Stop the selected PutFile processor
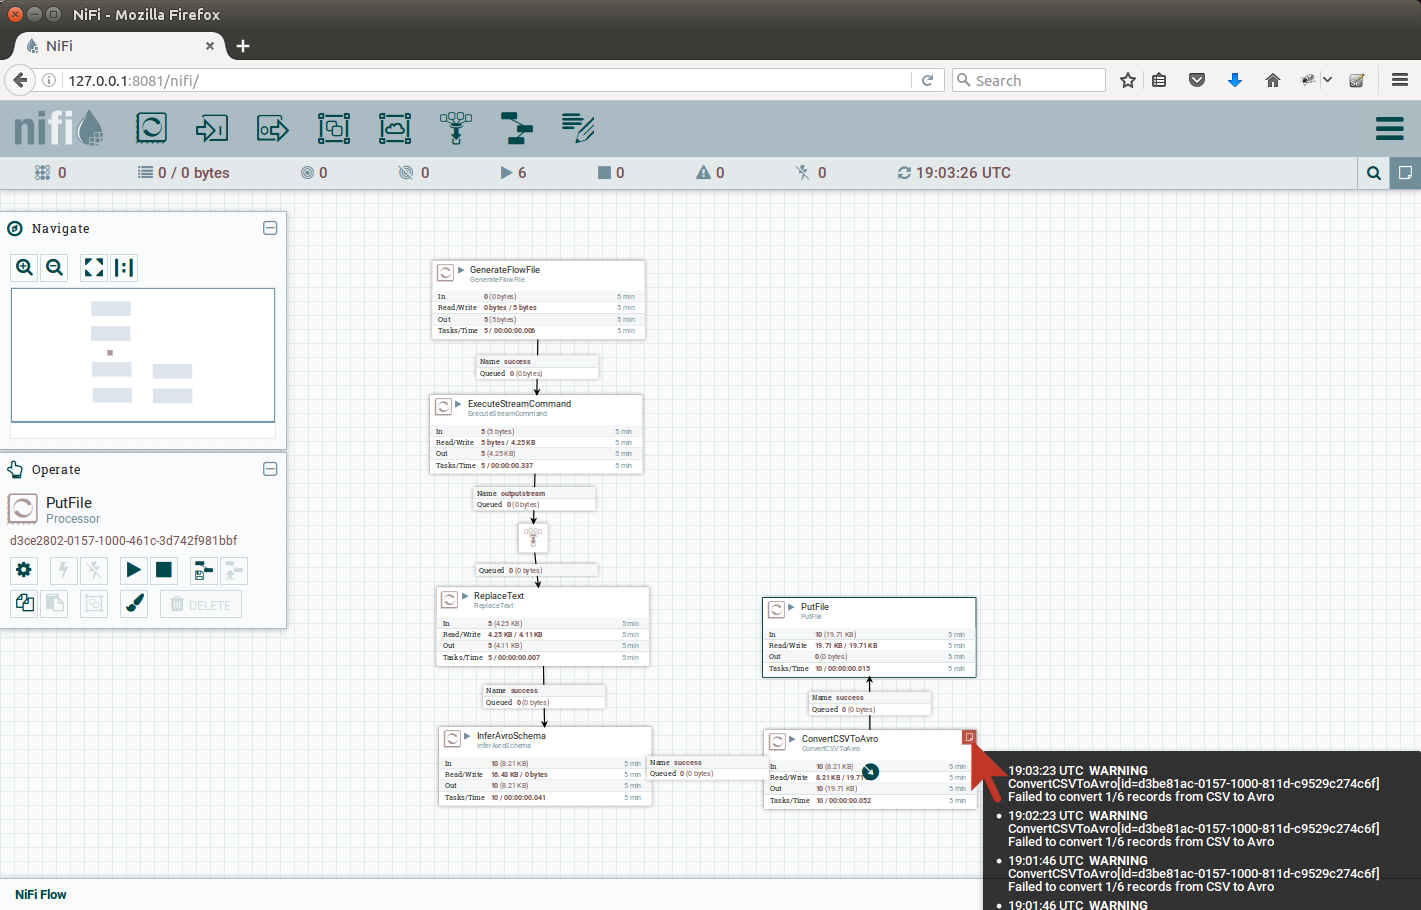 click(x=164, y=570)
